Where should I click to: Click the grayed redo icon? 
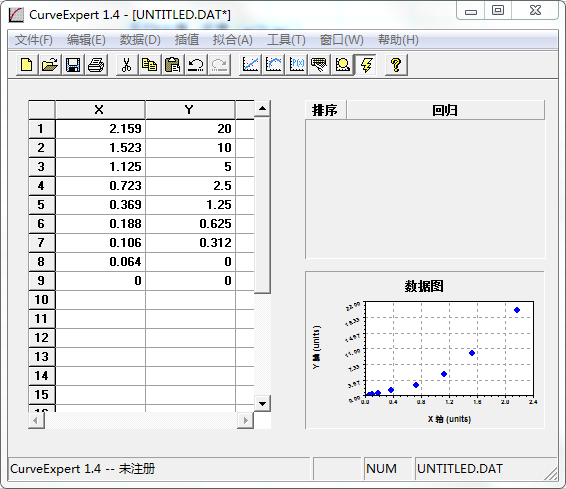(x=219, y=65)
